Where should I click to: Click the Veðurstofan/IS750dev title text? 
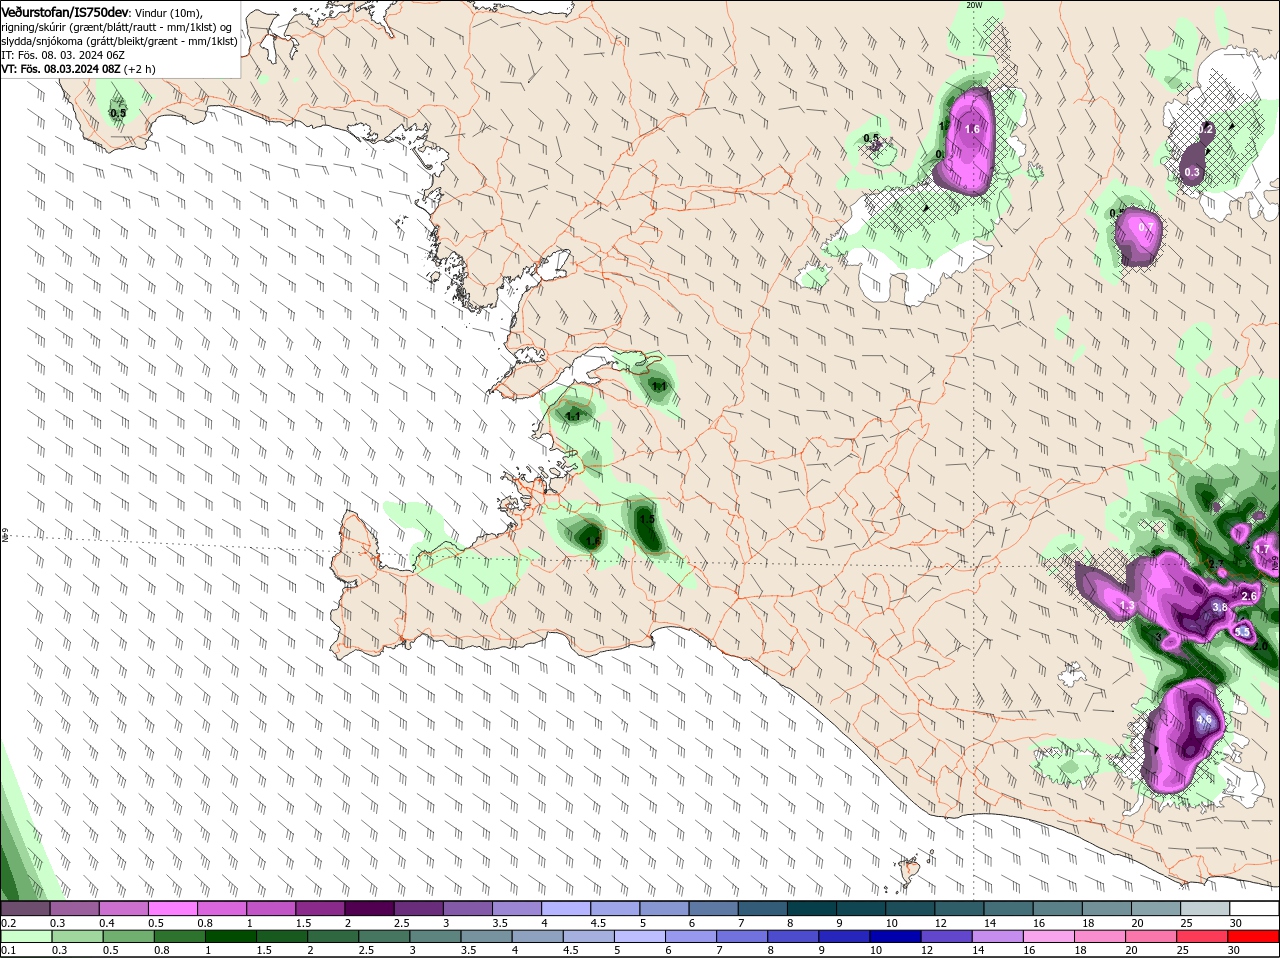click(x=65, y=12)
